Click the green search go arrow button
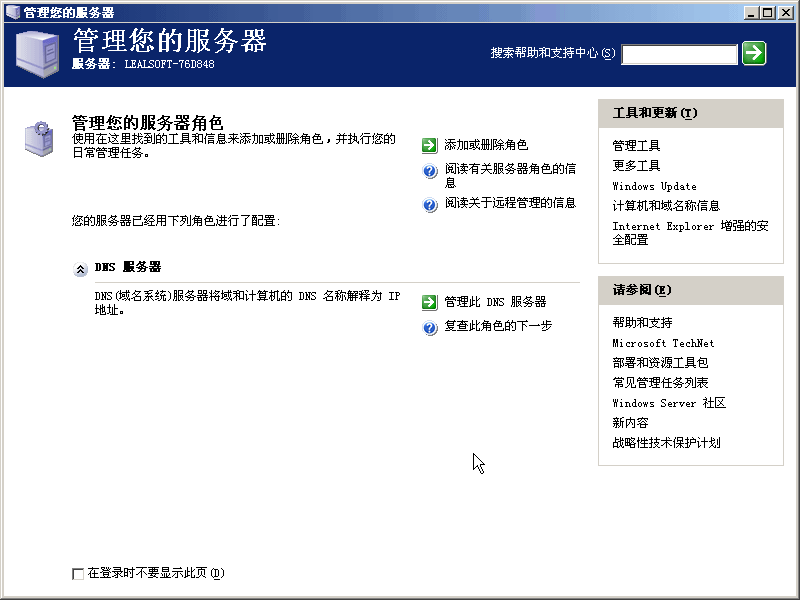800x600 pixels. point(754,53)
